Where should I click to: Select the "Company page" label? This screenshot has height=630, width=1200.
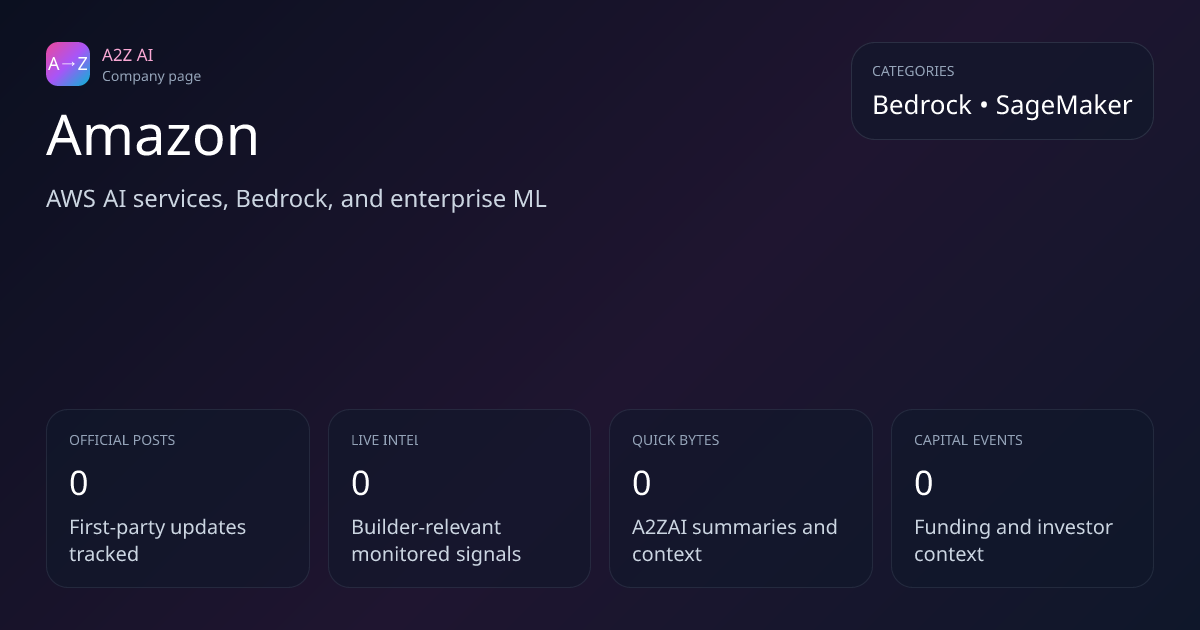click(x=151, y=76)
